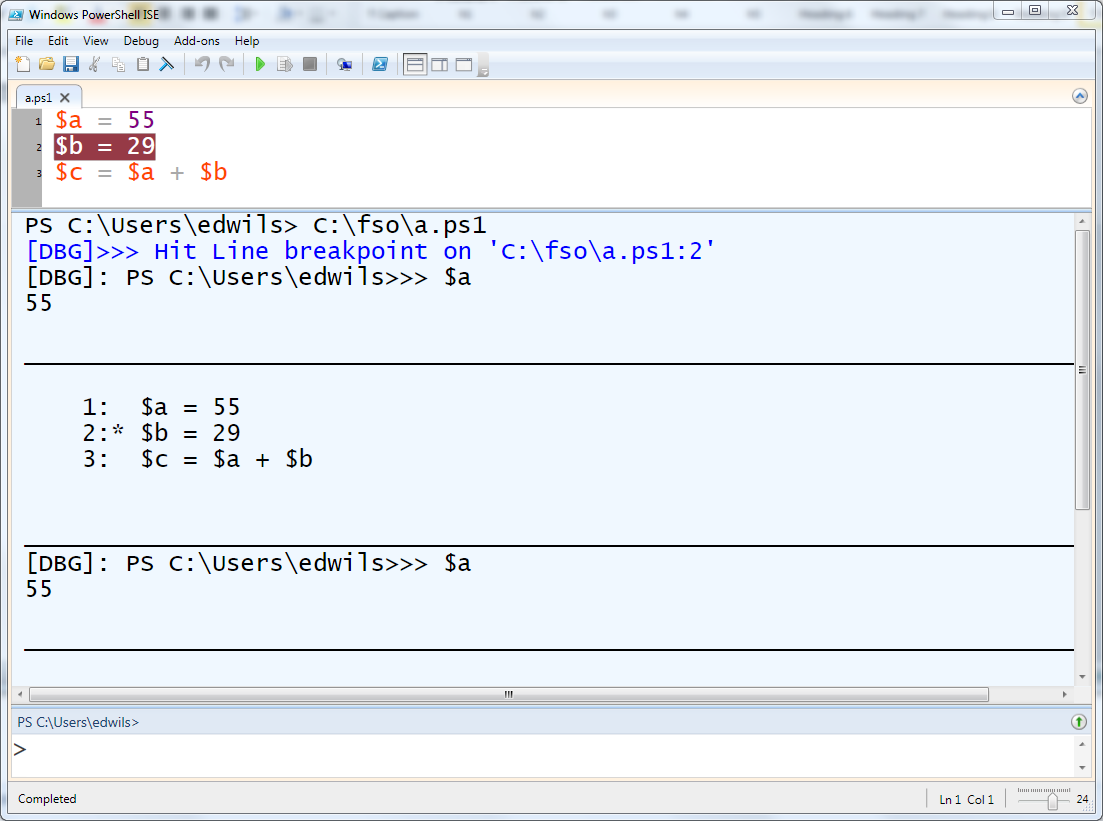Screen dimensions: 1103x821
Task: Collapse the script pane with the chevron
Action: click(1080, 96)
